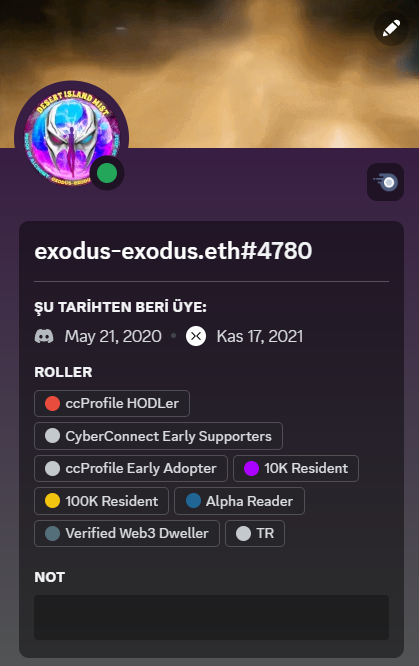The width and height of the screenshot is (419, 666).
Task: Select the Verified Web3 Dweller role
Action: click(127, 533)
